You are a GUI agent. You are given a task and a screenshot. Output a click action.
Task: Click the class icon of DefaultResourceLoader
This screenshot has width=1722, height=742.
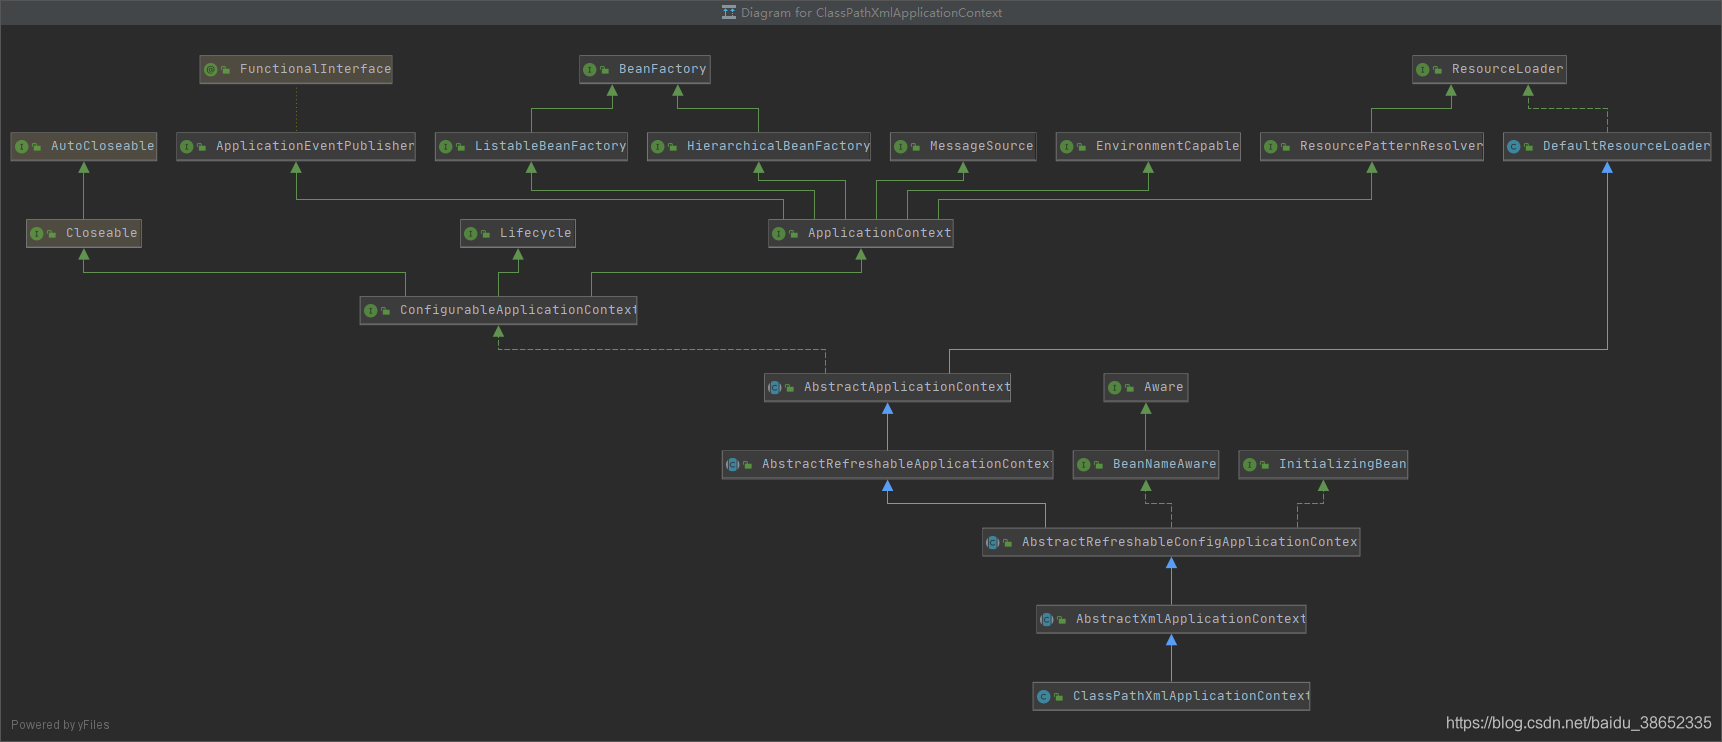coord(1514,147)
